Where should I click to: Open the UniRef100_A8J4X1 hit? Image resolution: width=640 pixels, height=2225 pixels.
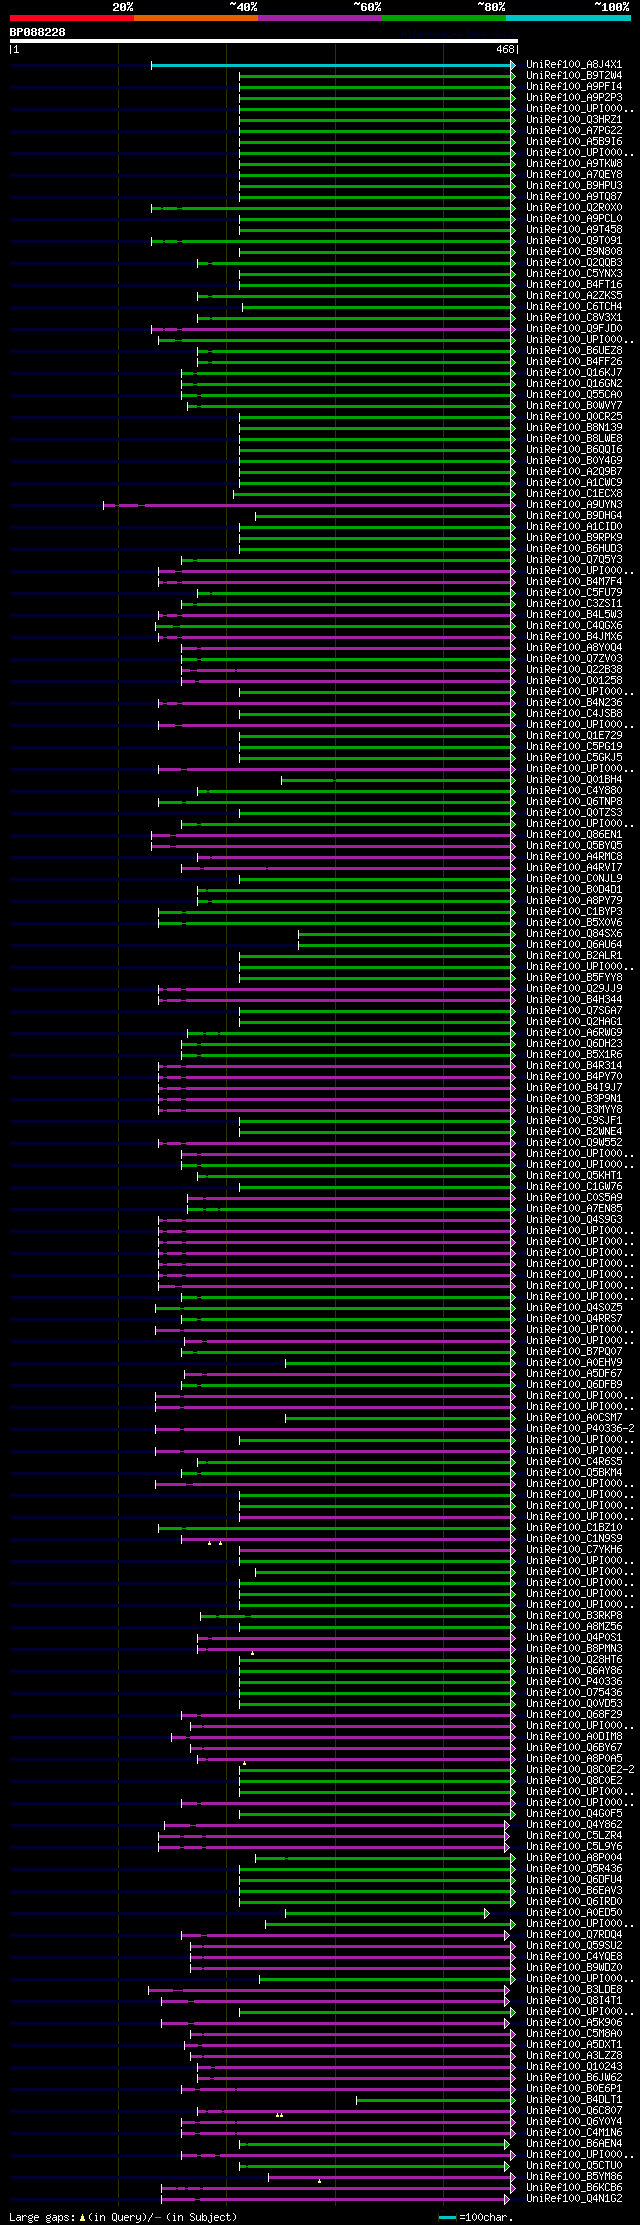click(x=574, y=65)
